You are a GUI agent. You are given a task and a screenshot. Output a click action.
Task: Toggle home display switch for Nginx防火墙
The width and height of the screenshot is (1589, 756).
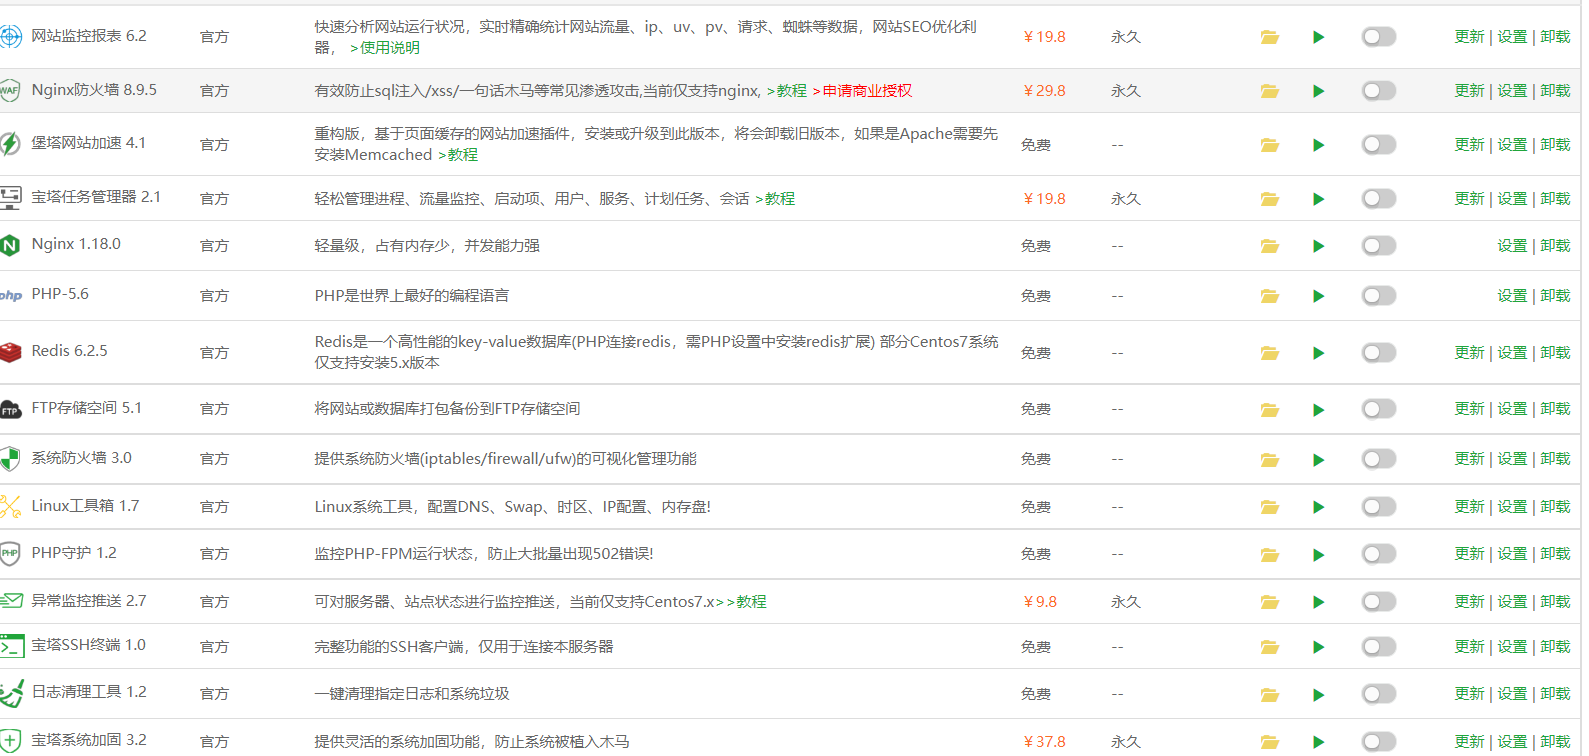(x=1378, y=91)
